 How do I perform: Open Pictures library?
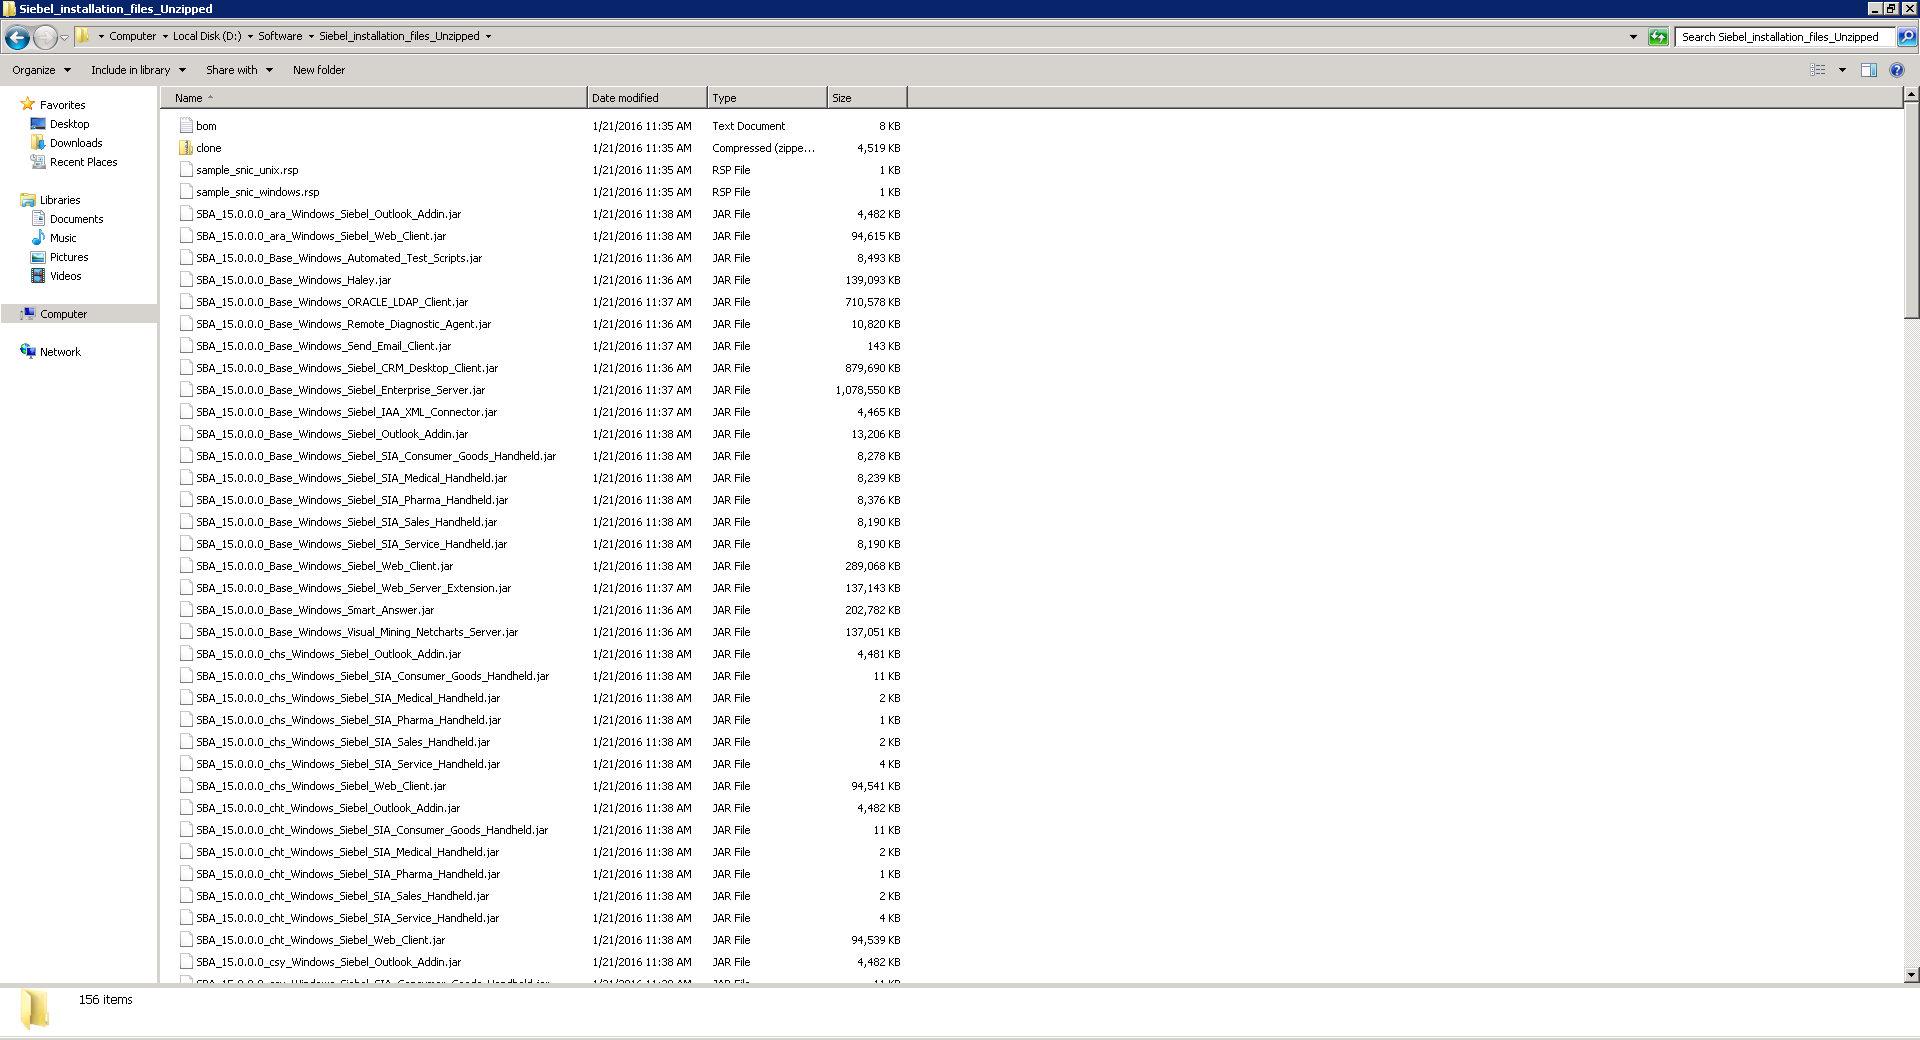pos(69,257)
